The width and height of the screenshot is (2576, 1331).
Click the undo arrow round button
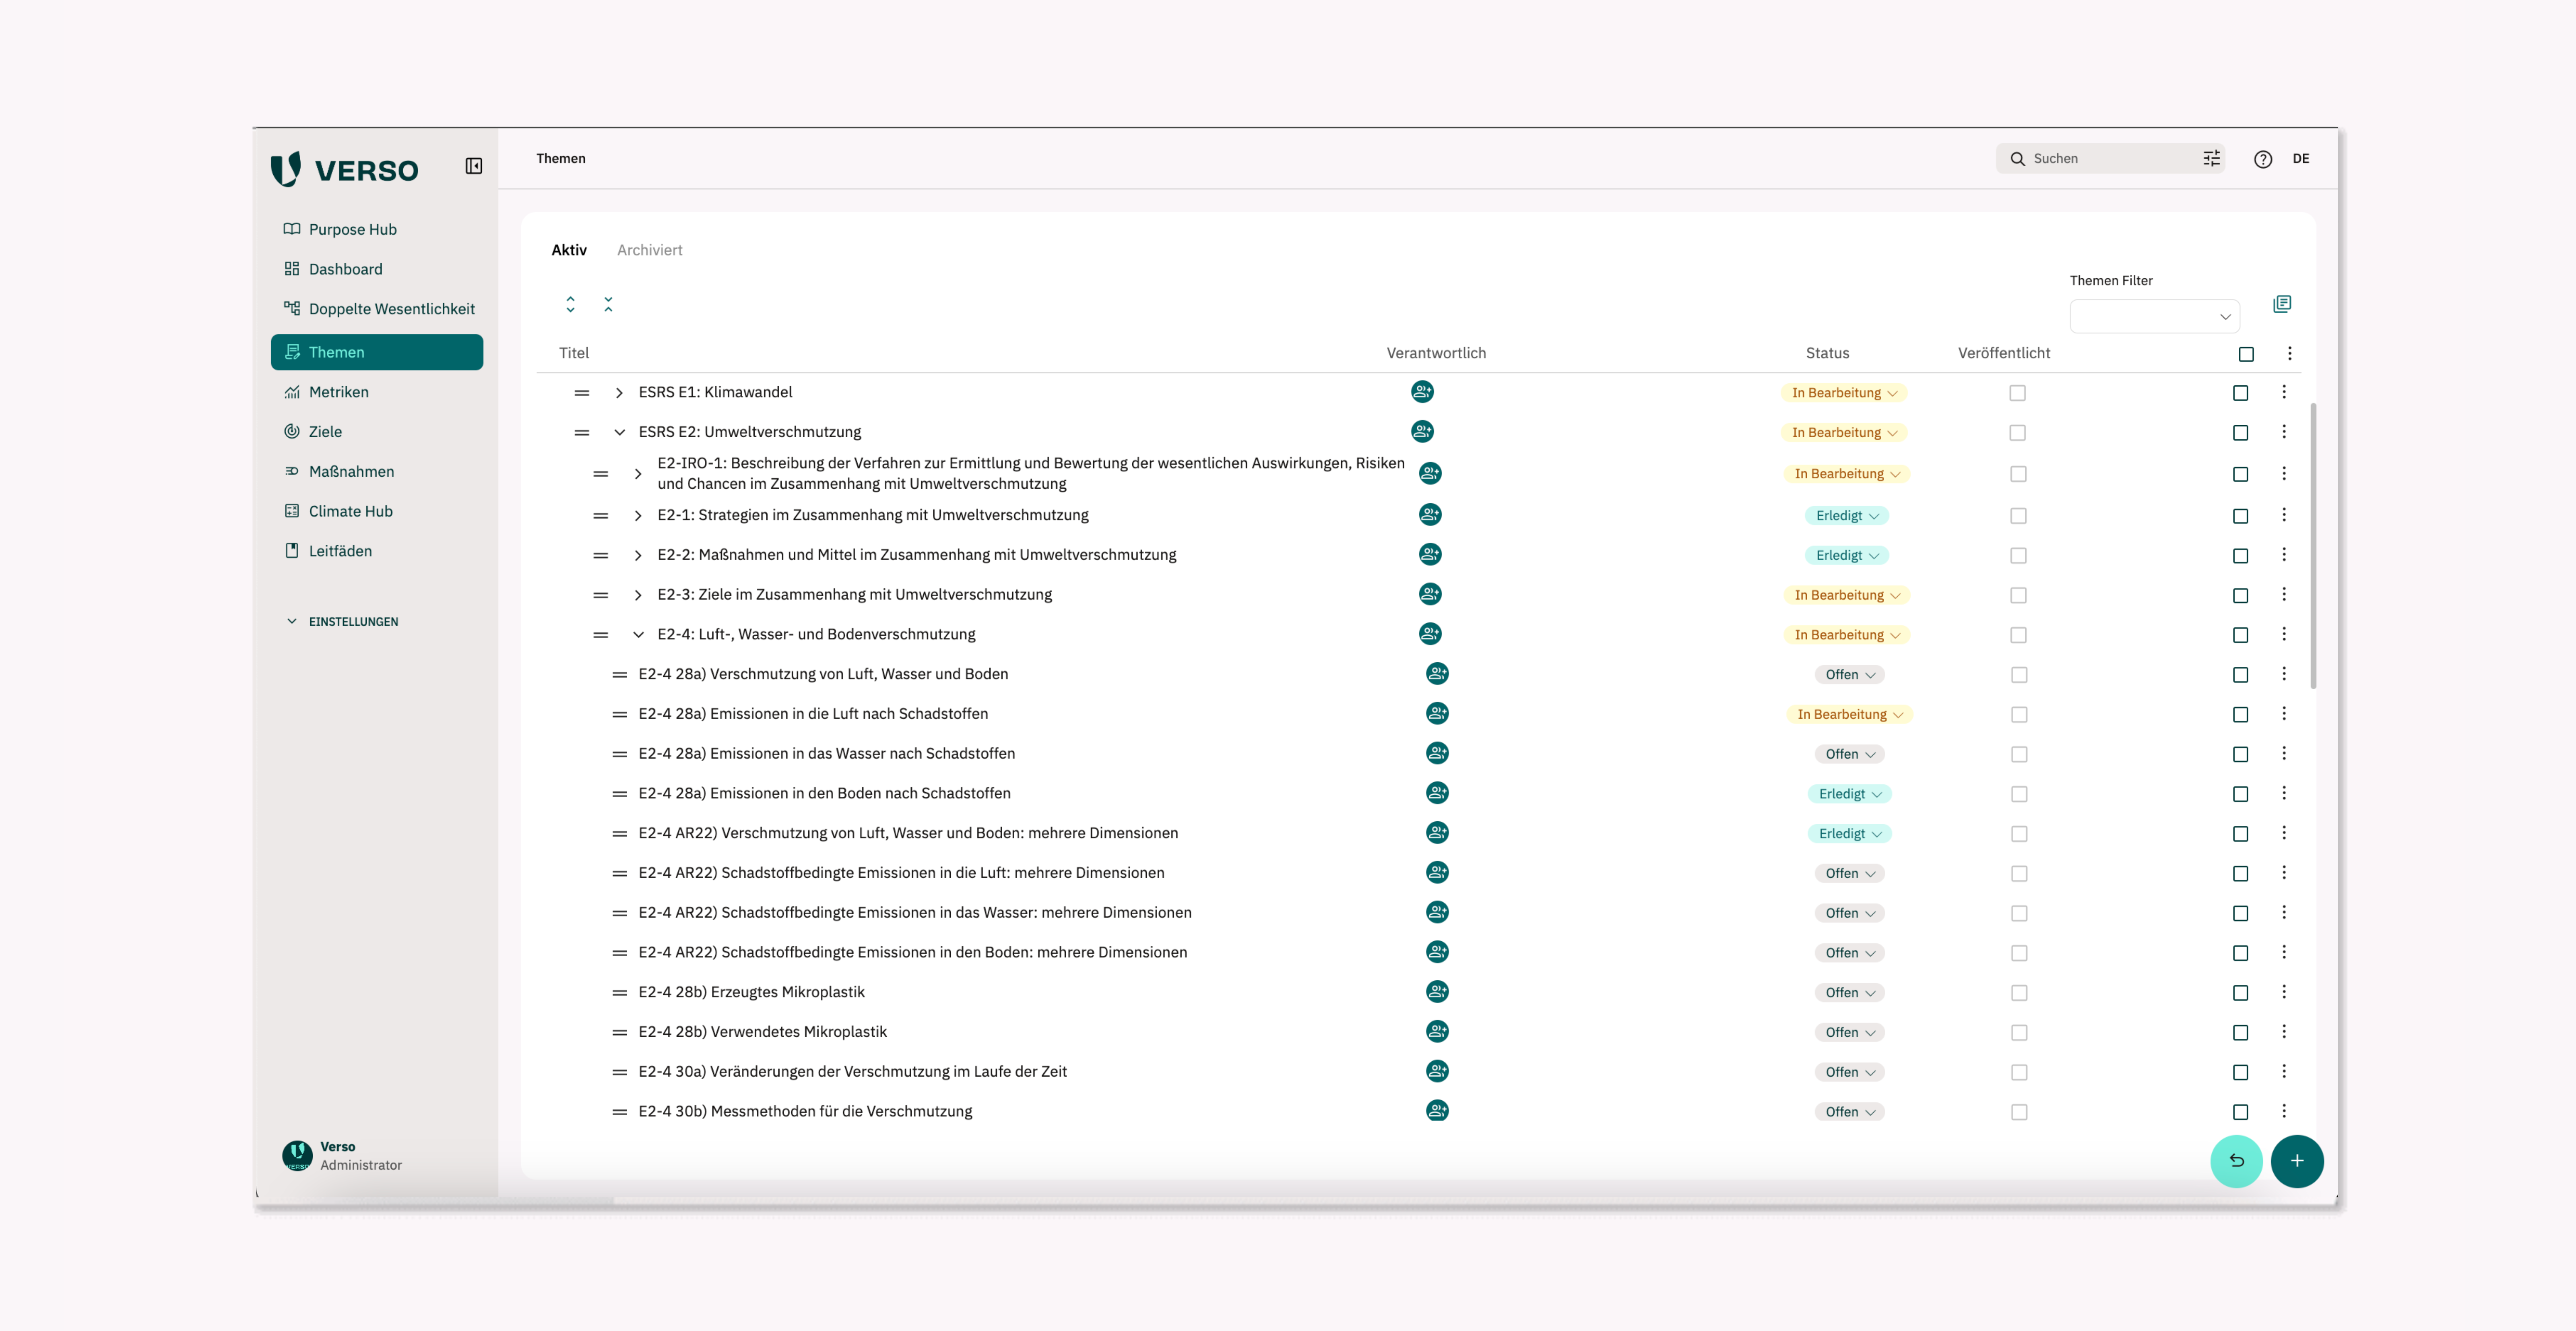click(x=2236, y=1161)
